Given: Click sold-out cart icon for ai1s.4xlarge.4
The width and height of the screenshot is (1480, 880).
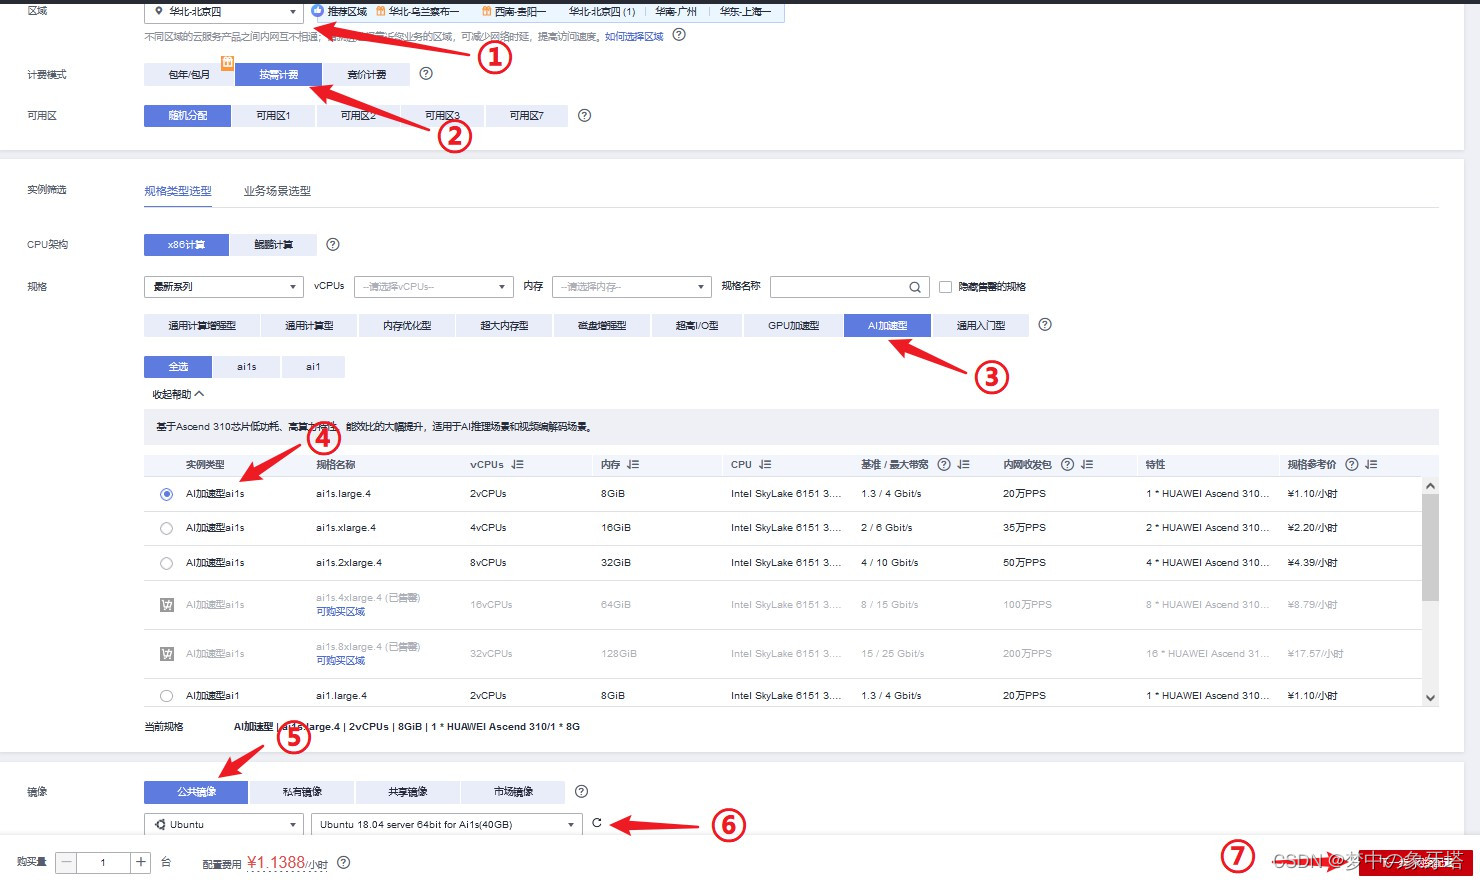Looking at the screenshot, I should pos(167,605).
